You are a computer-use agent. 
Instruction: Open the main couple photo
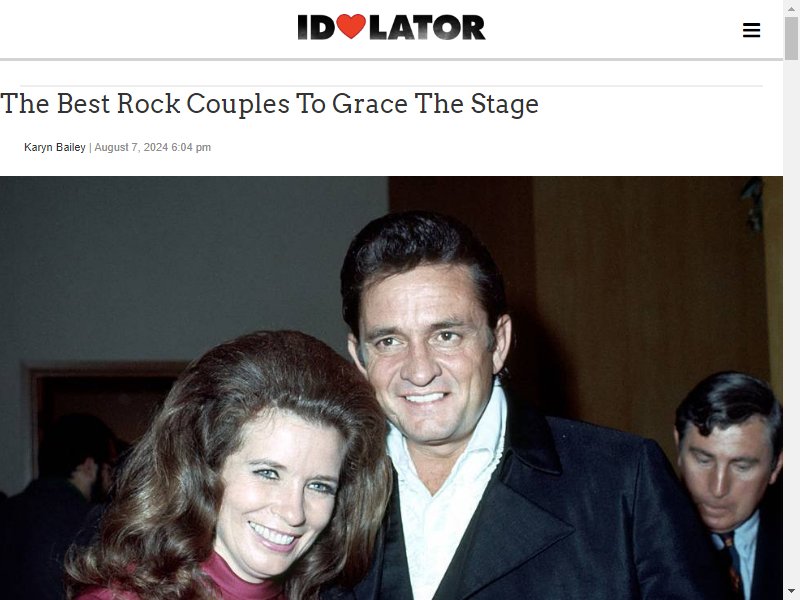pyautogui.click(x=391, y=388)
